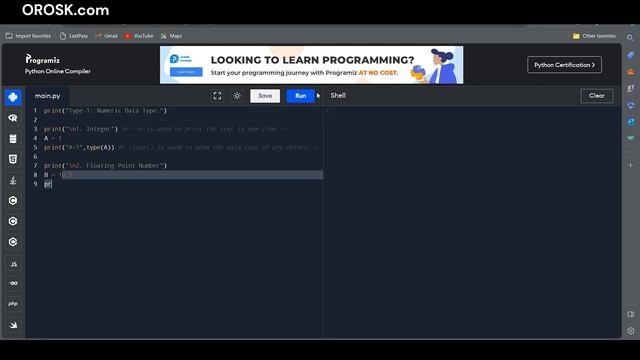Image resolution: width=640 pixels, height=360 pixels.
Task: Click line 7 Floating Point Number print
Action: (x=105, y=166)
